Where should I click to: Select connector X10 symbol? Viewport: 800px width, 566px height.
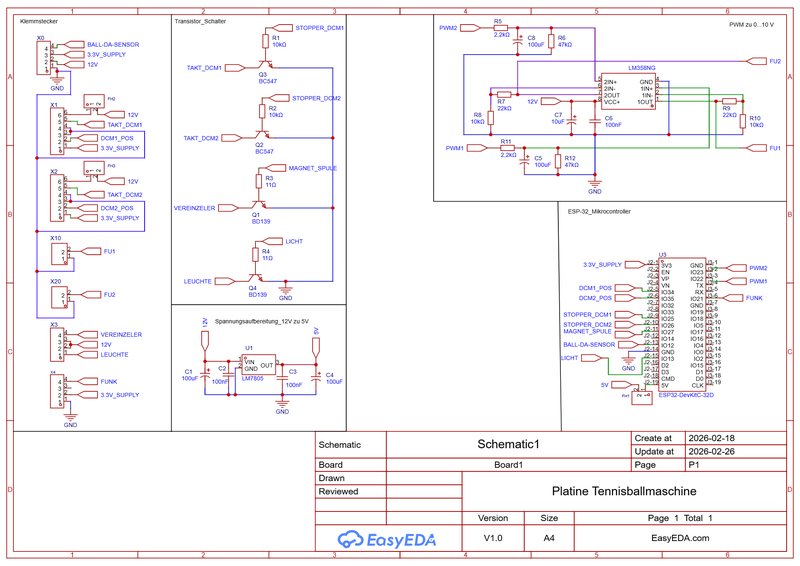tap(59, 254)
